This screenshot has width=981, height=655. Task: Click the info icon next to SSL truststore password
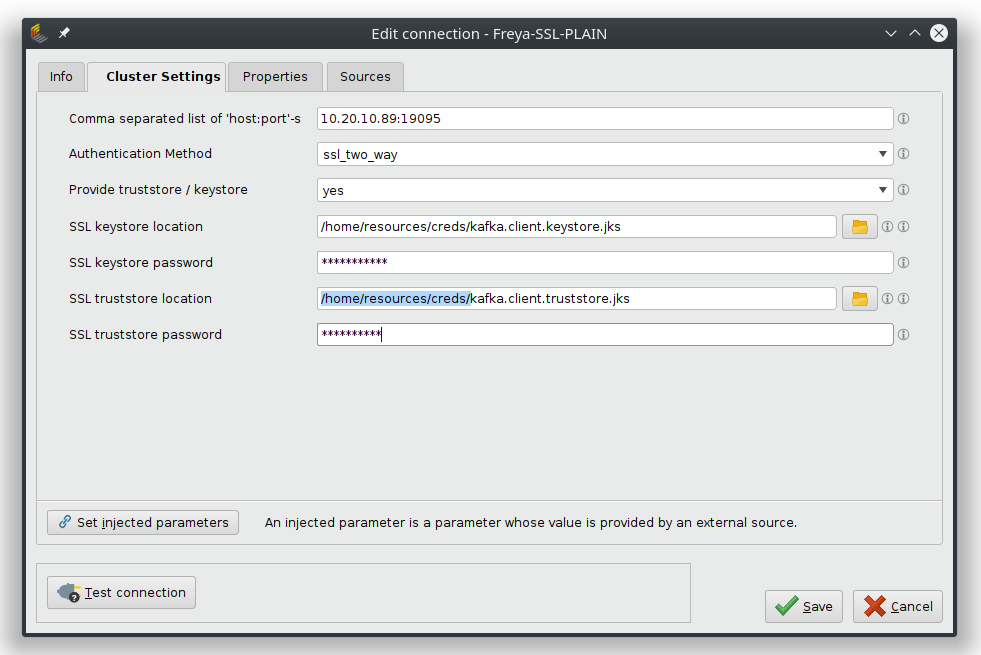pyautogui.click(x=903, y=334)
